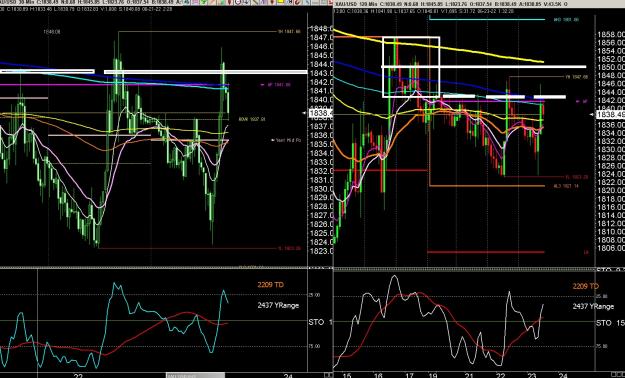The width and height of the screenshot is (625, 378).
Task: Click date label 22 on left chart time axis
Action: (79, 376)
